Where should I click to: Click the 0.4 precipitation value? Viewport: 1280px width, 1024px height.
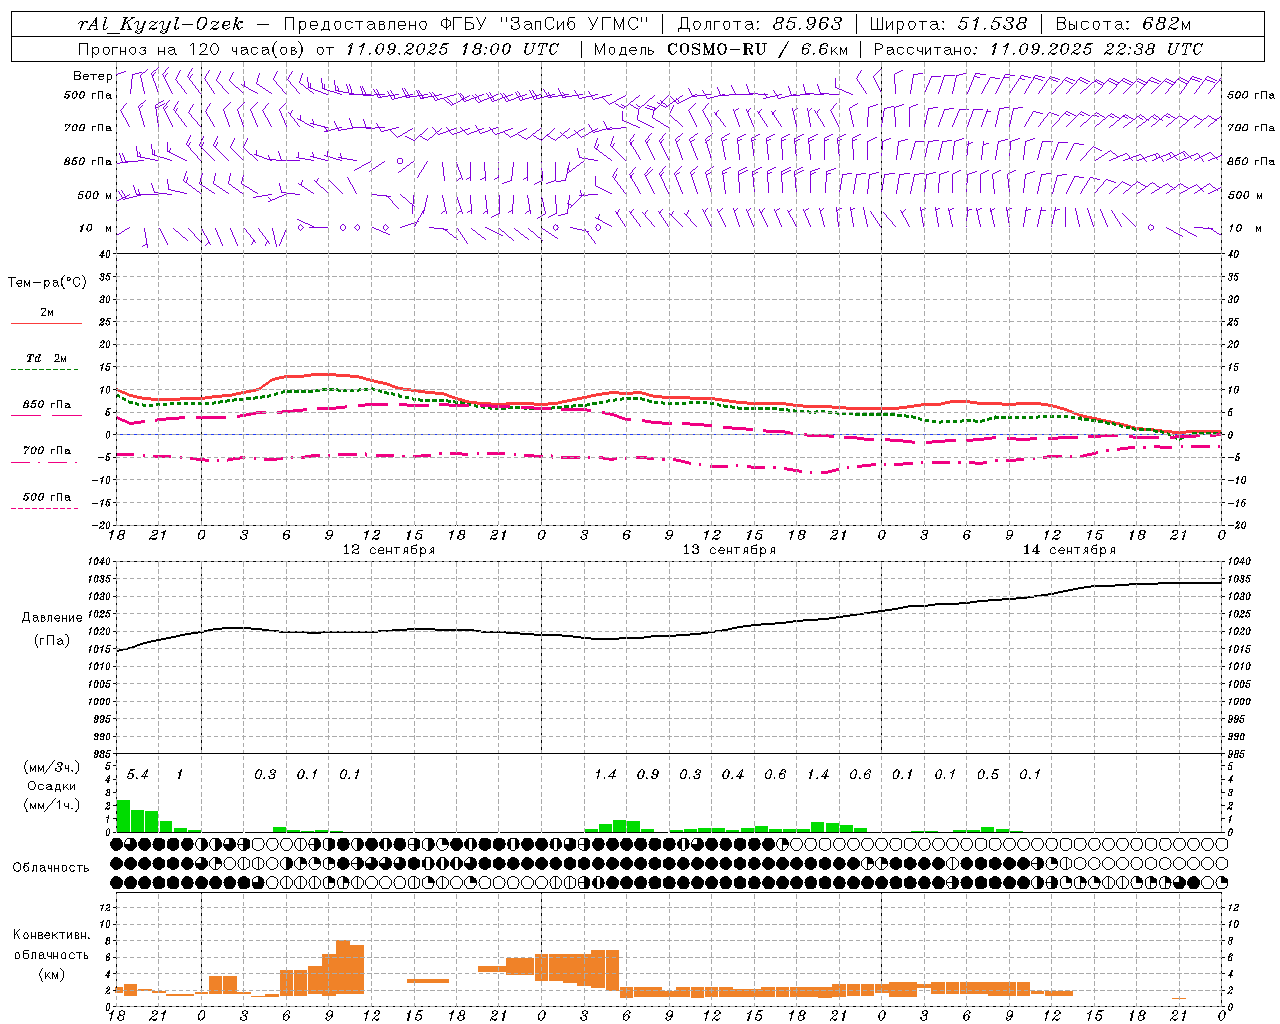[x=733, y=775]
